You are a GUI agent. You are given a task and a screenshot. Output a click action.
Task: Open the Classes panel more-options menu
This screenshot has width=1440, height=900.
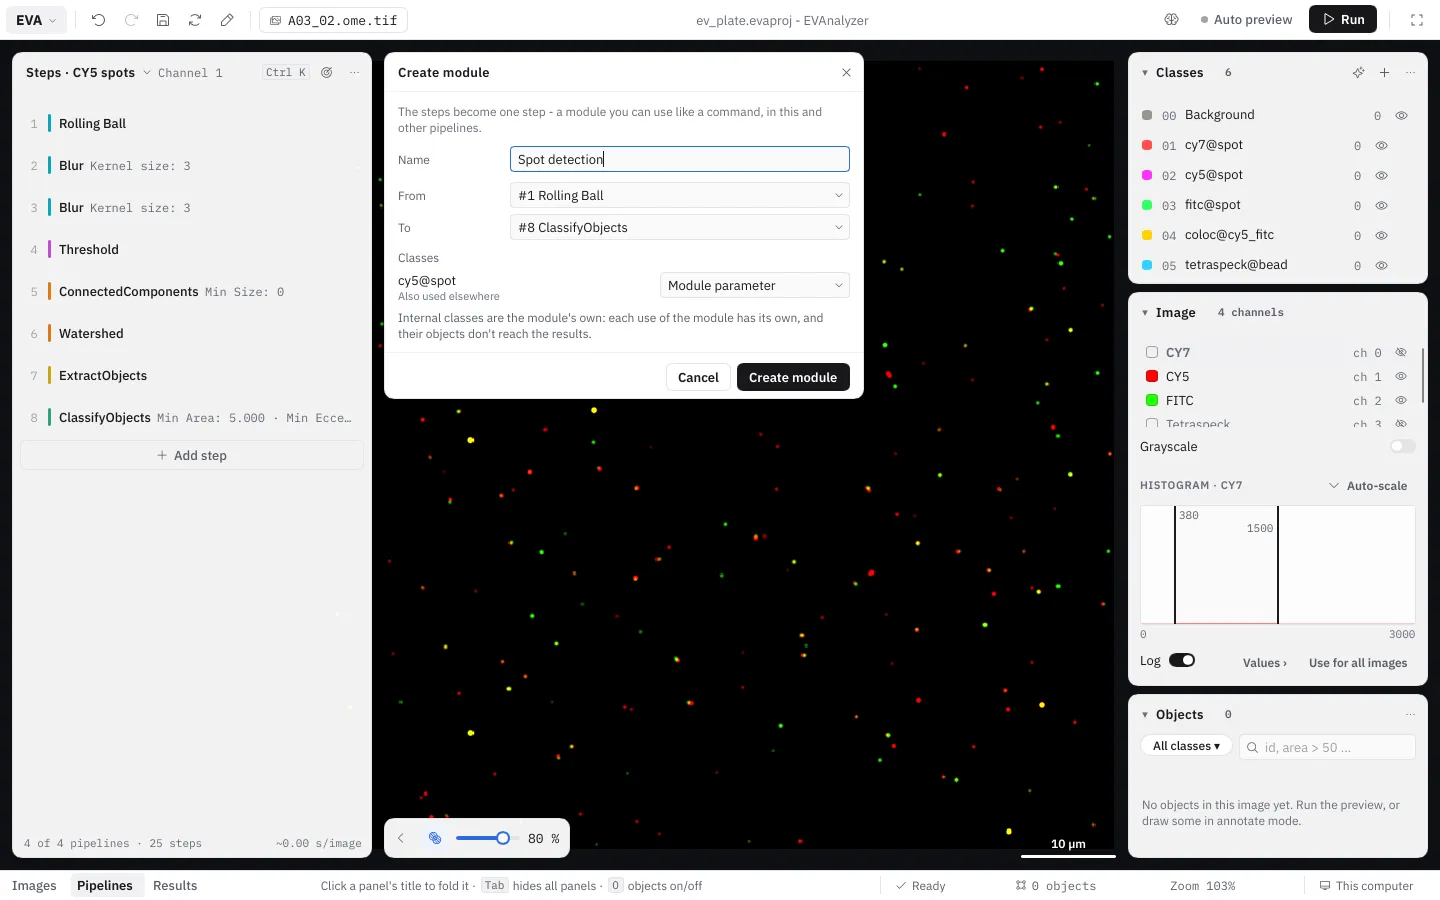pyautogui.click(x=1410, y=73)
